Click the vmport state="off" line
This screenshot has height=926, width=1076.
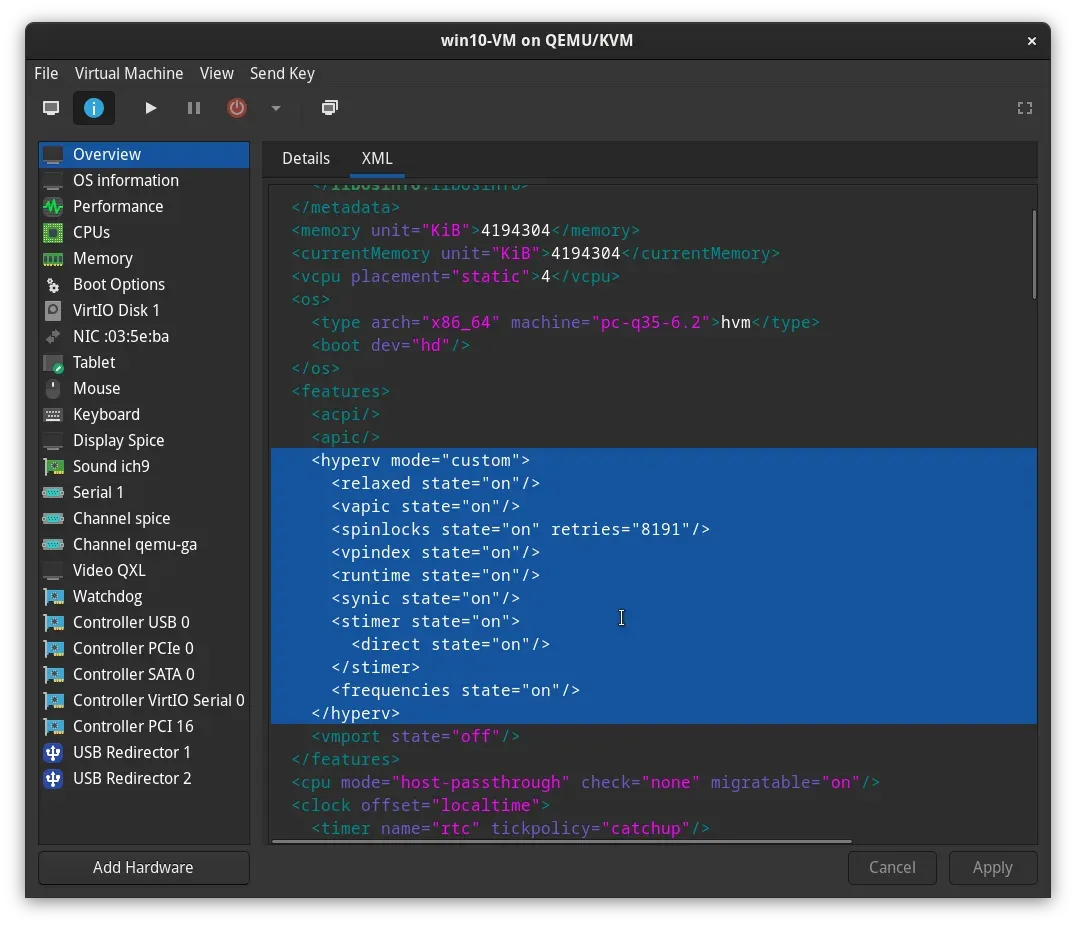point(415,737)
